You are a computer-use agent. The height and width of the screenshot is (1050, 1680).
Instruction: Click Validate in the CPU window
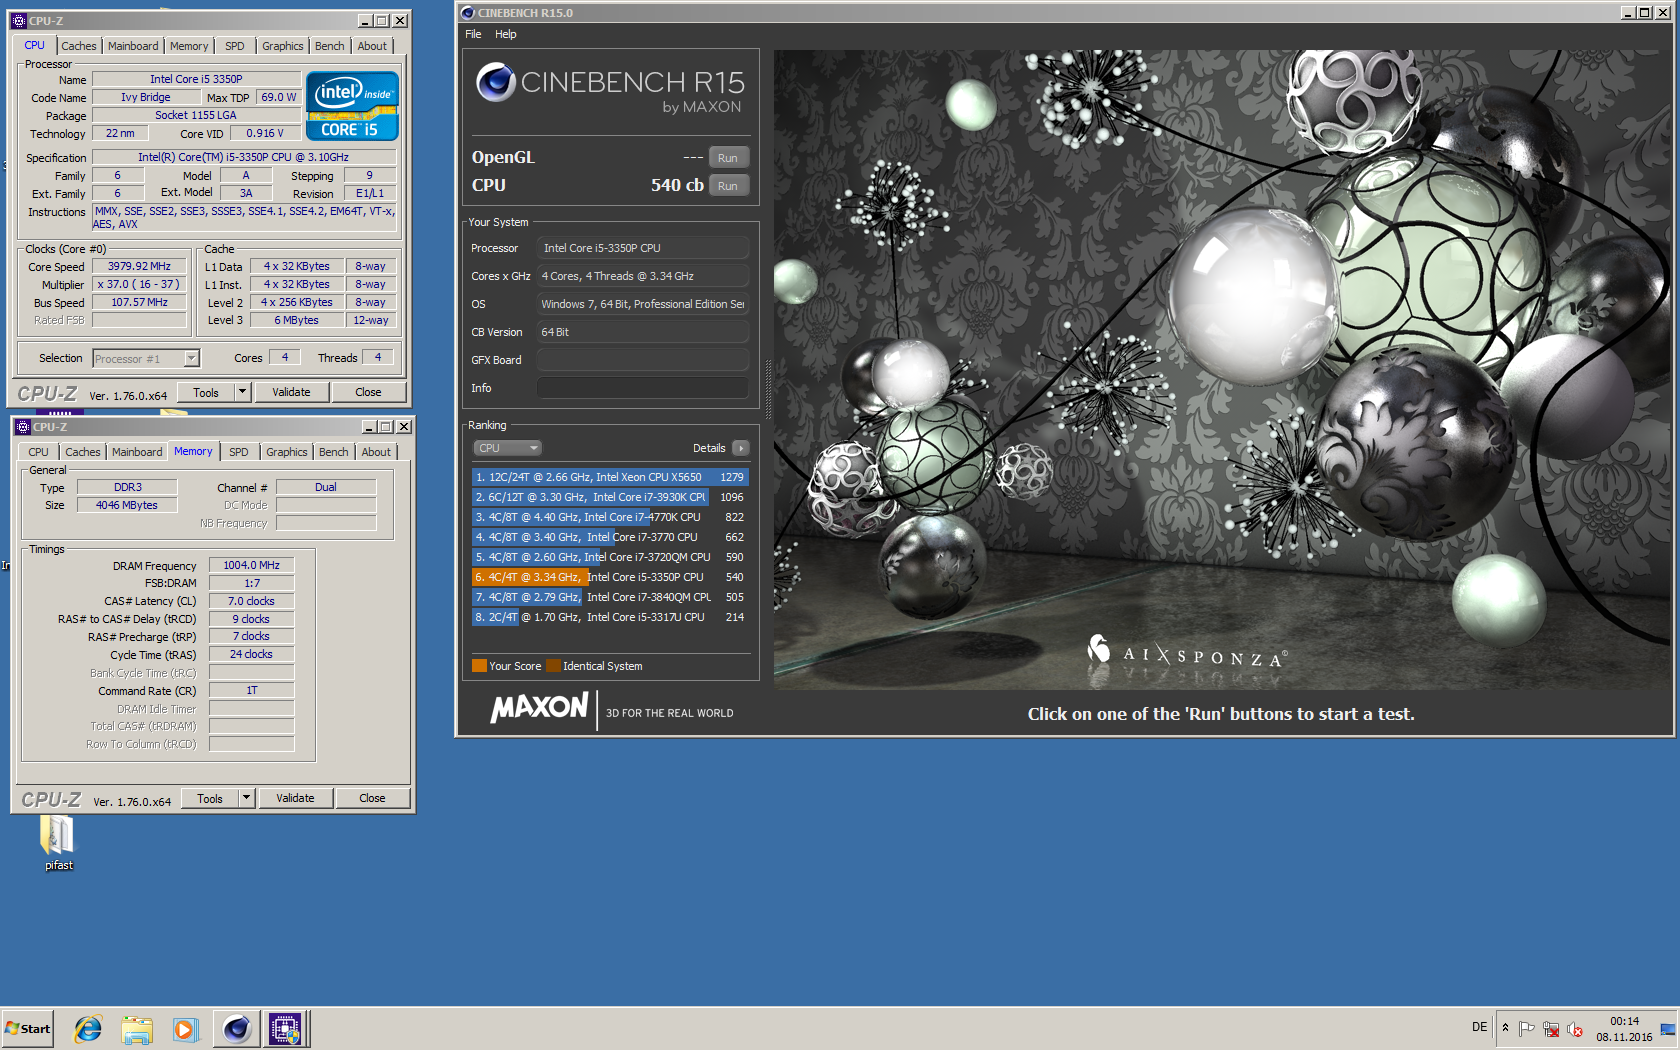coord(291,392)
